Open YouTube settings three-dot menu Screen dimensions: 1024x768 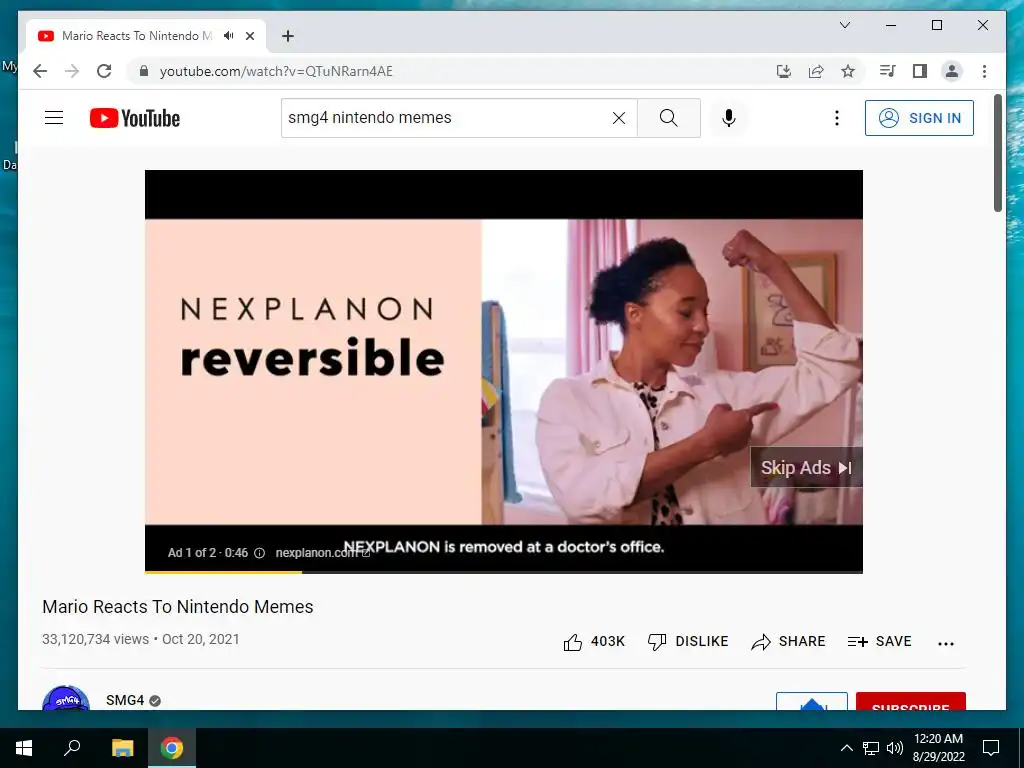tap(837, 118)
